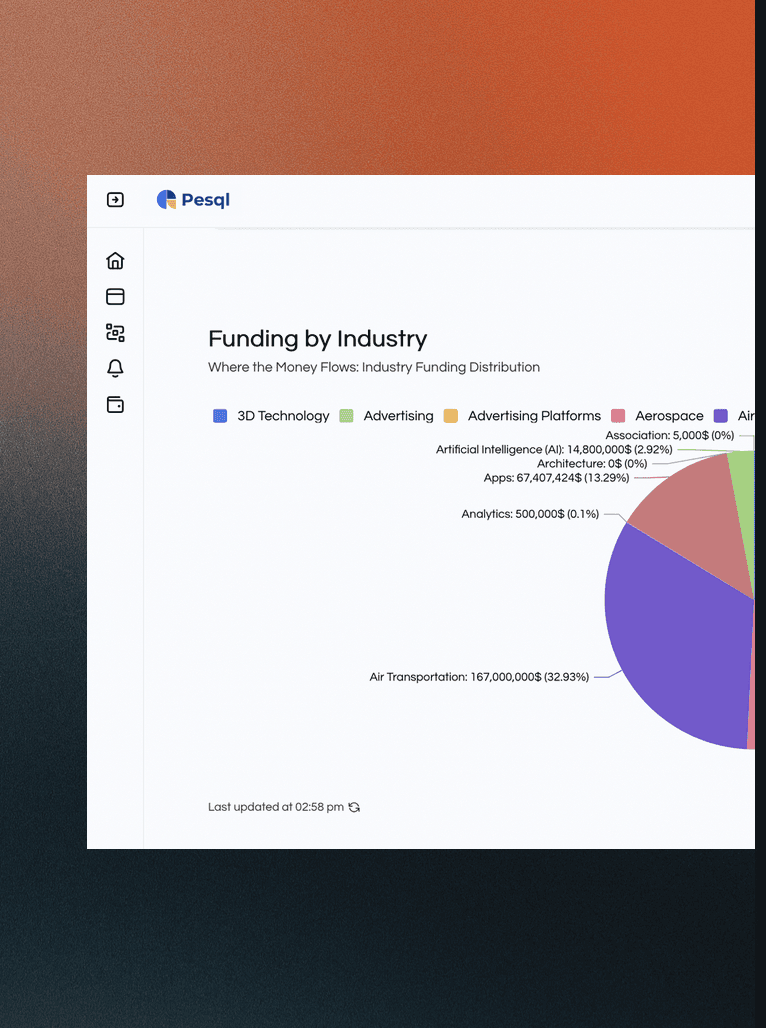
Task: Click the Funding by Industry heading
Action: click(317, 339)
